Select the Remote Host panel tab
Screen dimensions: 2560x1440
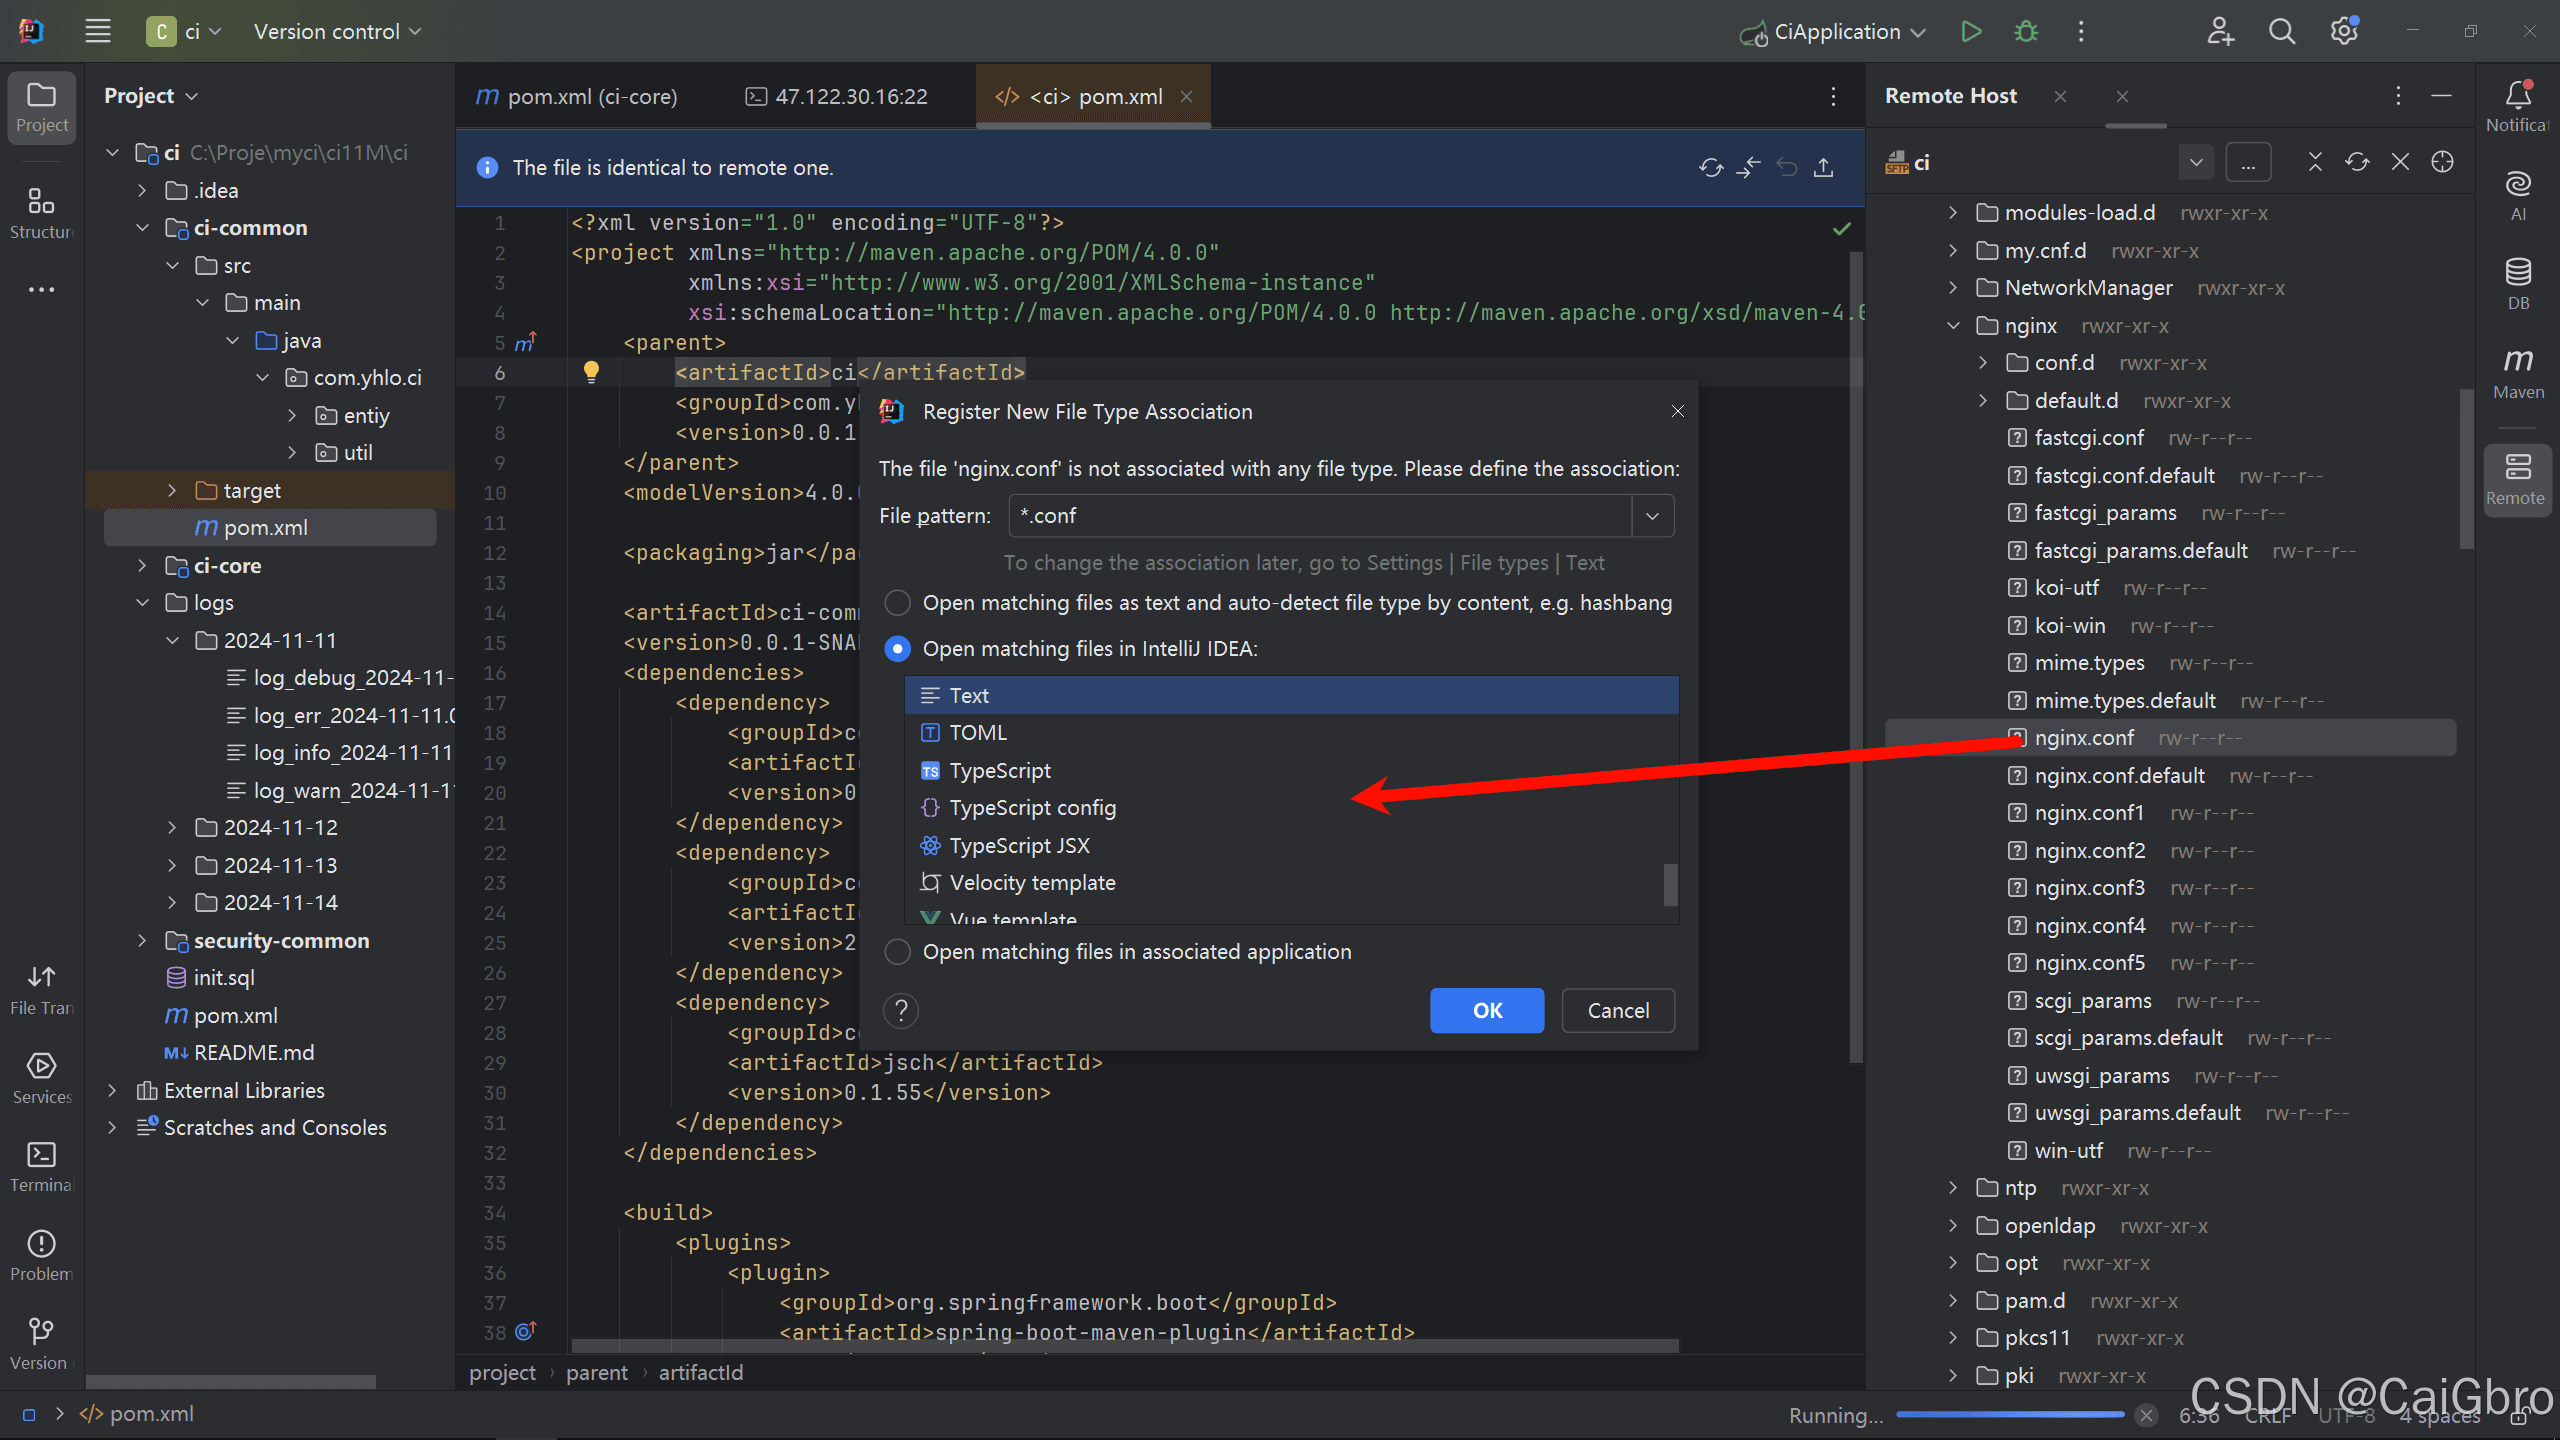point(1951,96)
